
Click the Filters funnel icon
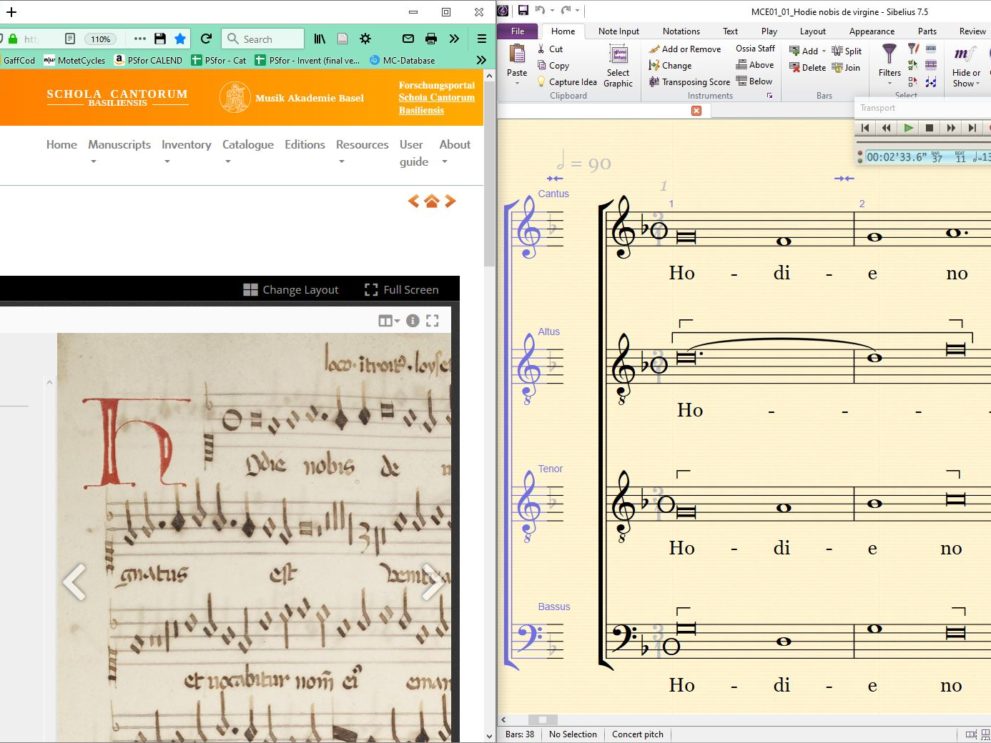click(889, 56)
